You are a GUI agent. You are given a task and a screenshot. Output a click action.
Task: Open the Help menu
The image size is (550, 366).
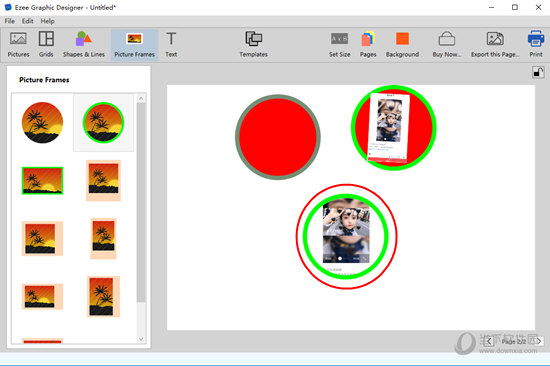pyautogui.click(x=47, y=21)
